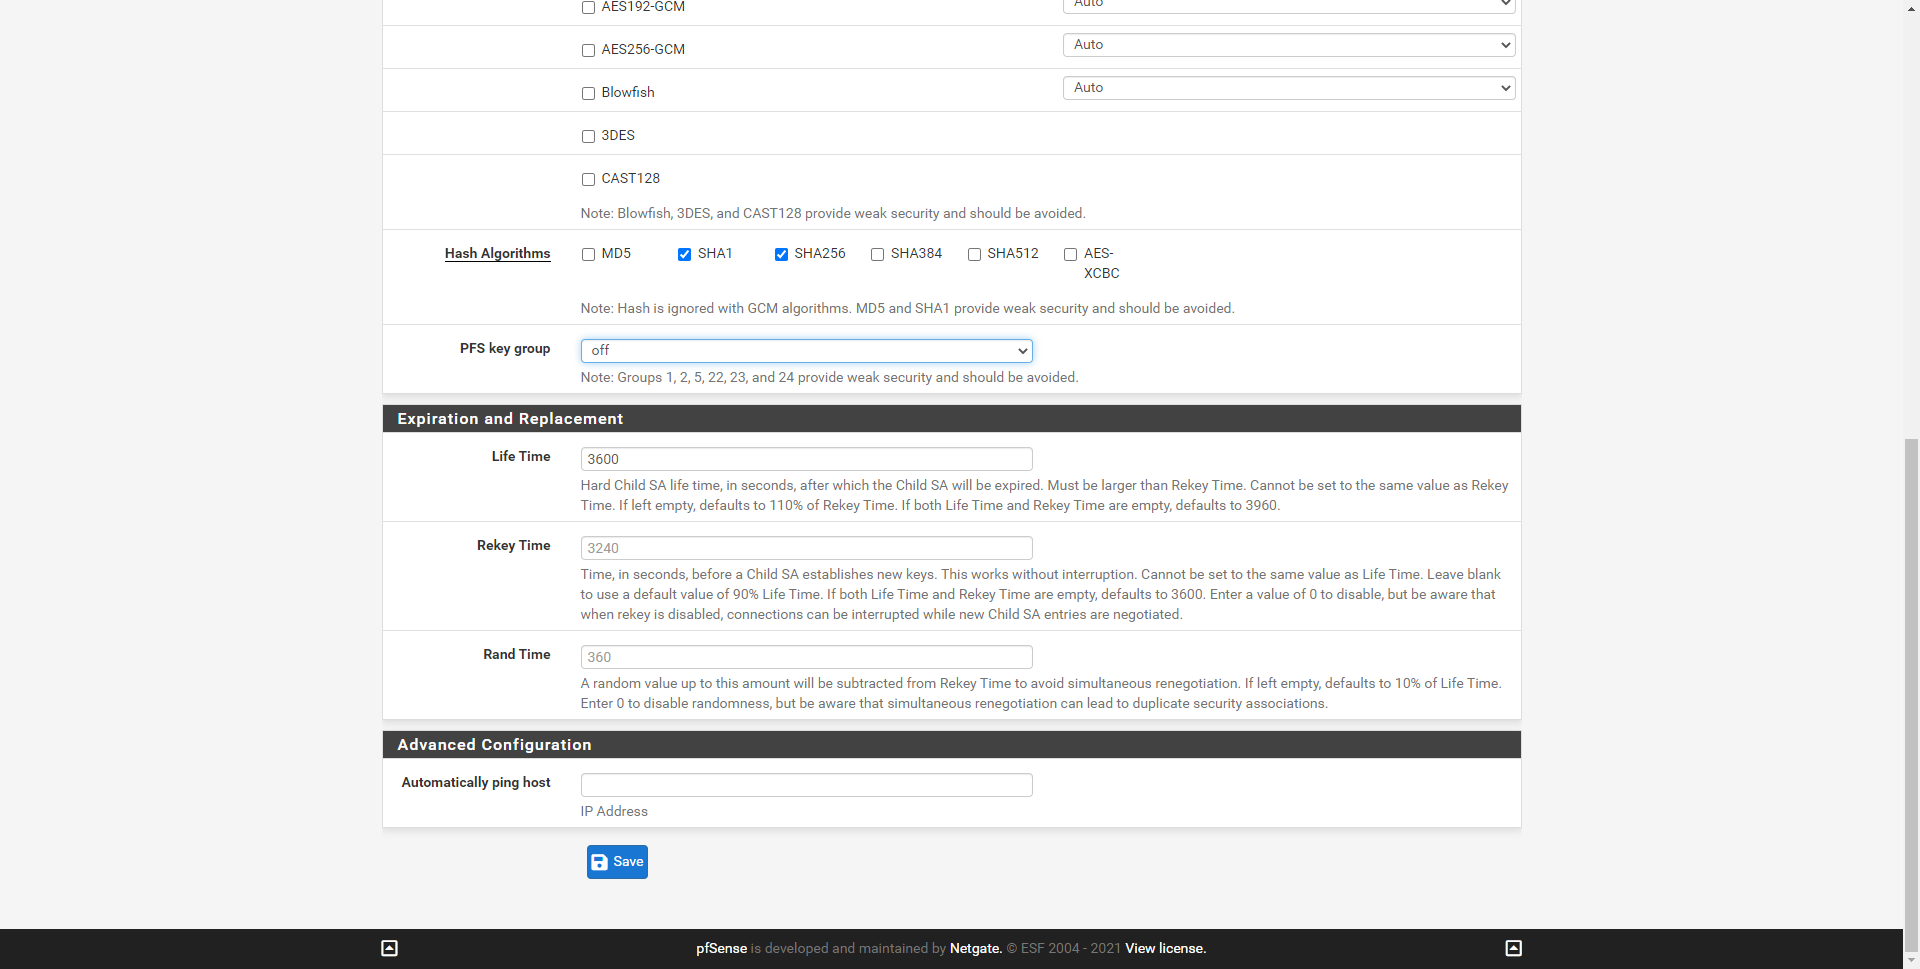Check the Blowfish encryption option
The height and width of the screenshot is (969, 1920).
tap(588, 93)
